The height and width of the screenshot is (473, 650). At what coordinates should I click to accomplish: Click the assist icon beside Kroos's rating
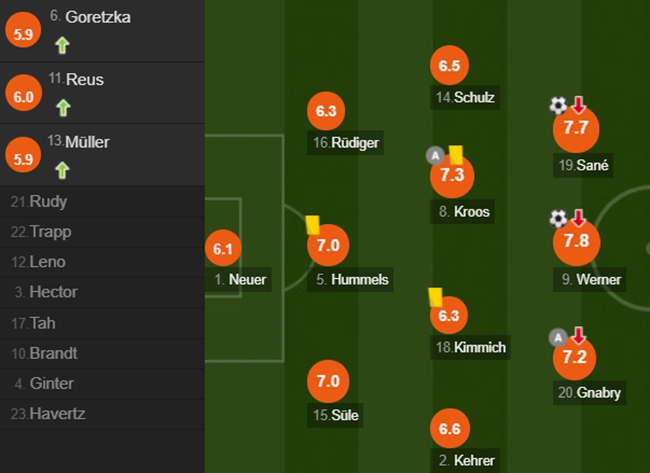point(434,155)
